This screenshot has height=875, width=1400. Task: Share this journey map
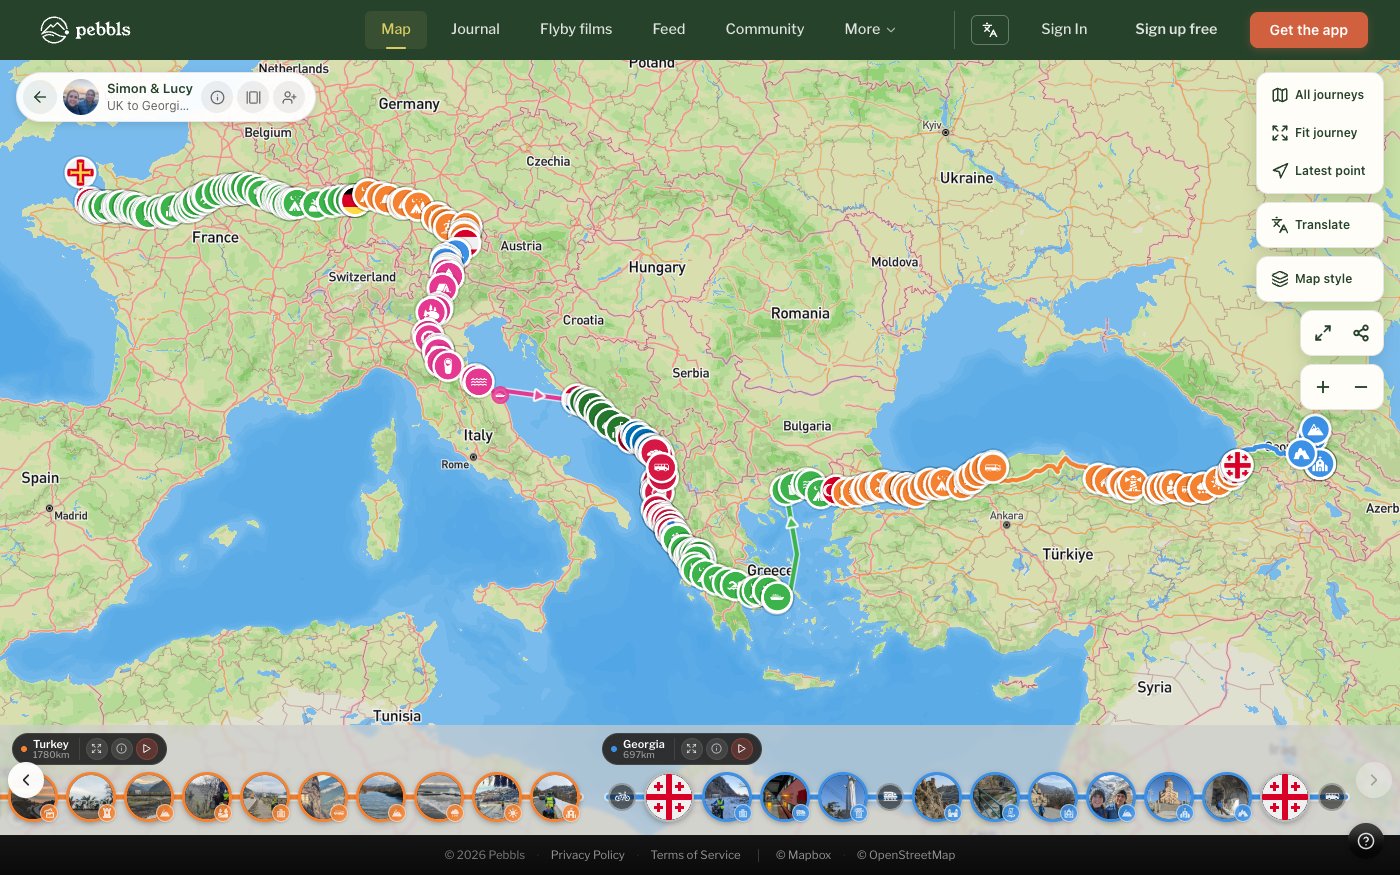coord(1361,333)
